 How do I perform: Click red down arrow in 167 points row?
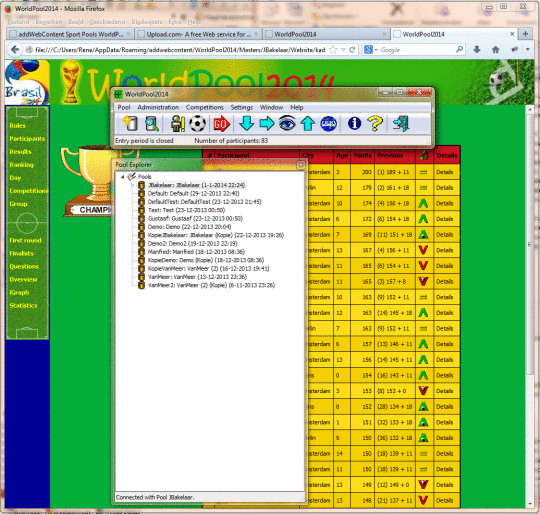point(423,250)
